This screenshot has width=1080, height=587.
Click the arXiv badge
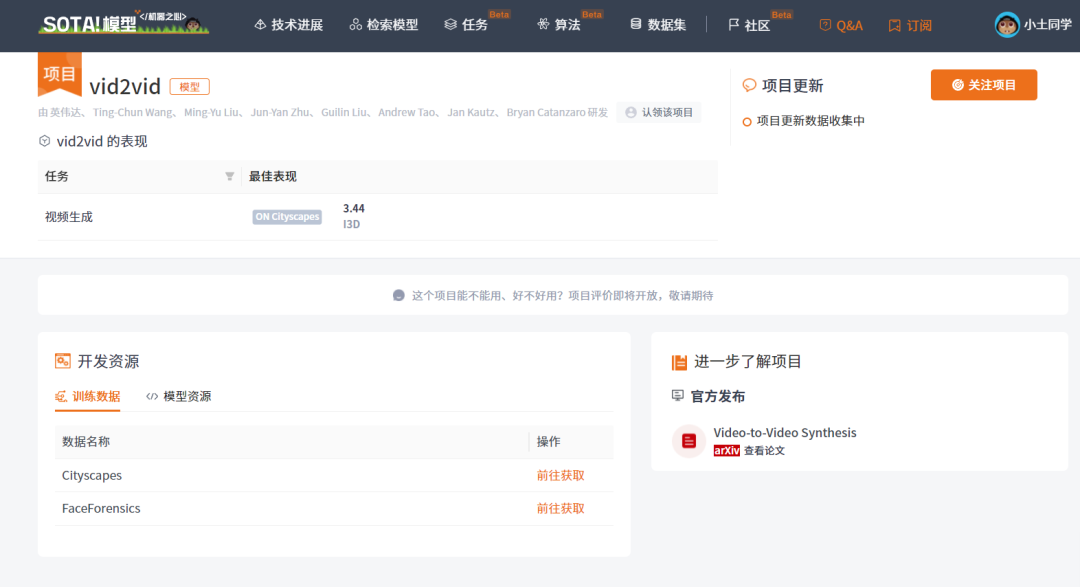point(727,451)
